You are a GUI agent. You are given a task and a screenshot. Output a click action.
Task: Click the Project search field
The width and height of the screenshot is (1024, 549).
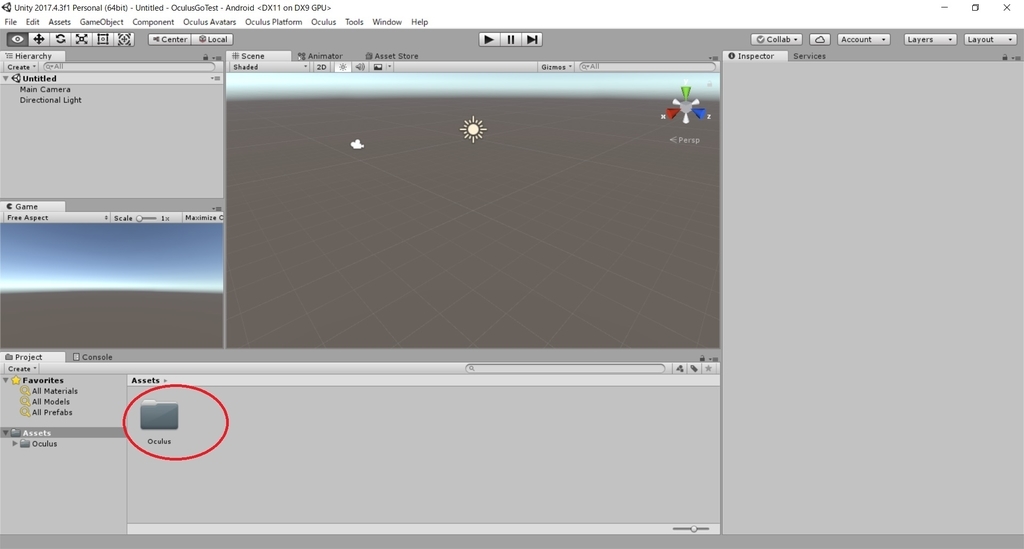click(565, 368)
